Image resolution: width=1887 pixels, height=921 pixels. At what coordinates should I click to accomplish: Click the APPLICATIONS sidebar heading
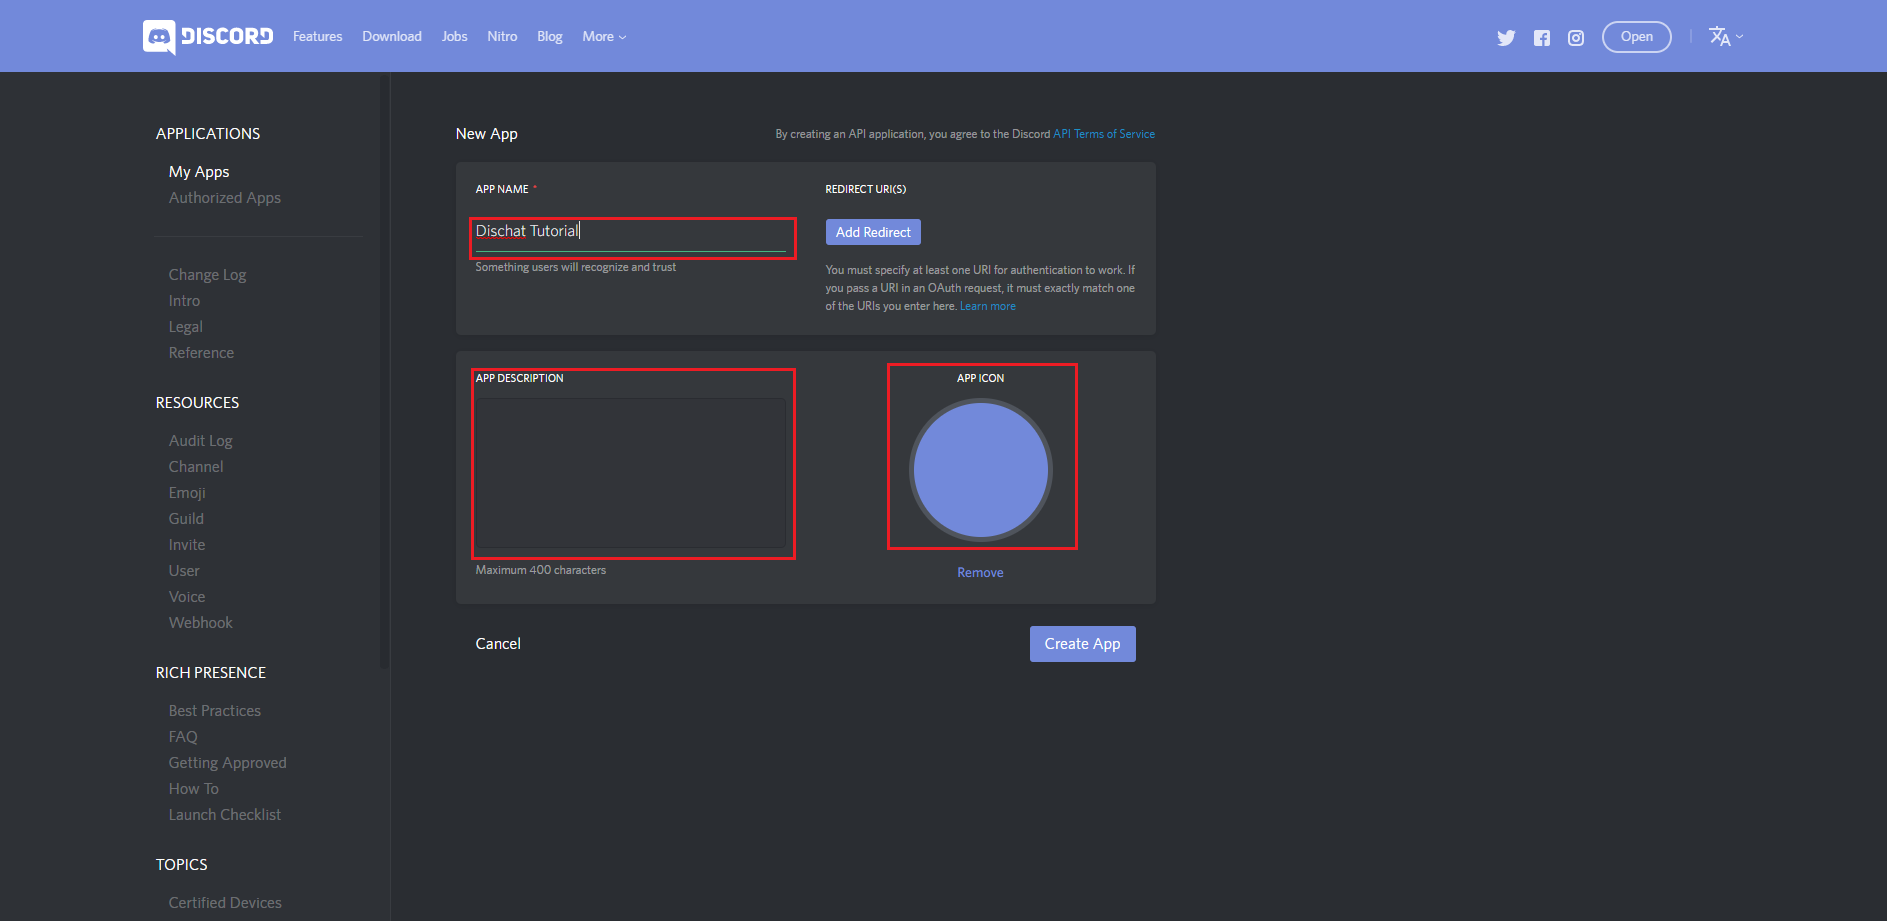pos(208,134)
